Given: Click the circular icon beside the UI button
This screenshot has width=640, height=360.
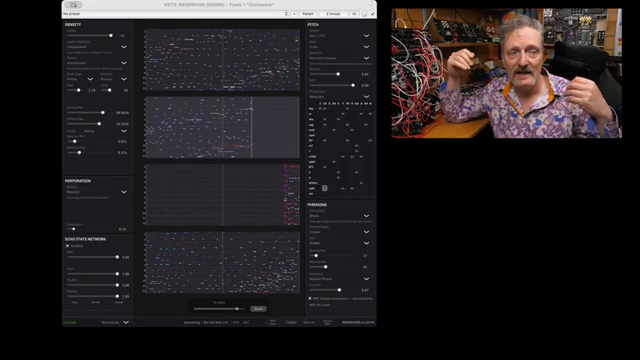Looking at the screenshot, I should click(364, 14).
